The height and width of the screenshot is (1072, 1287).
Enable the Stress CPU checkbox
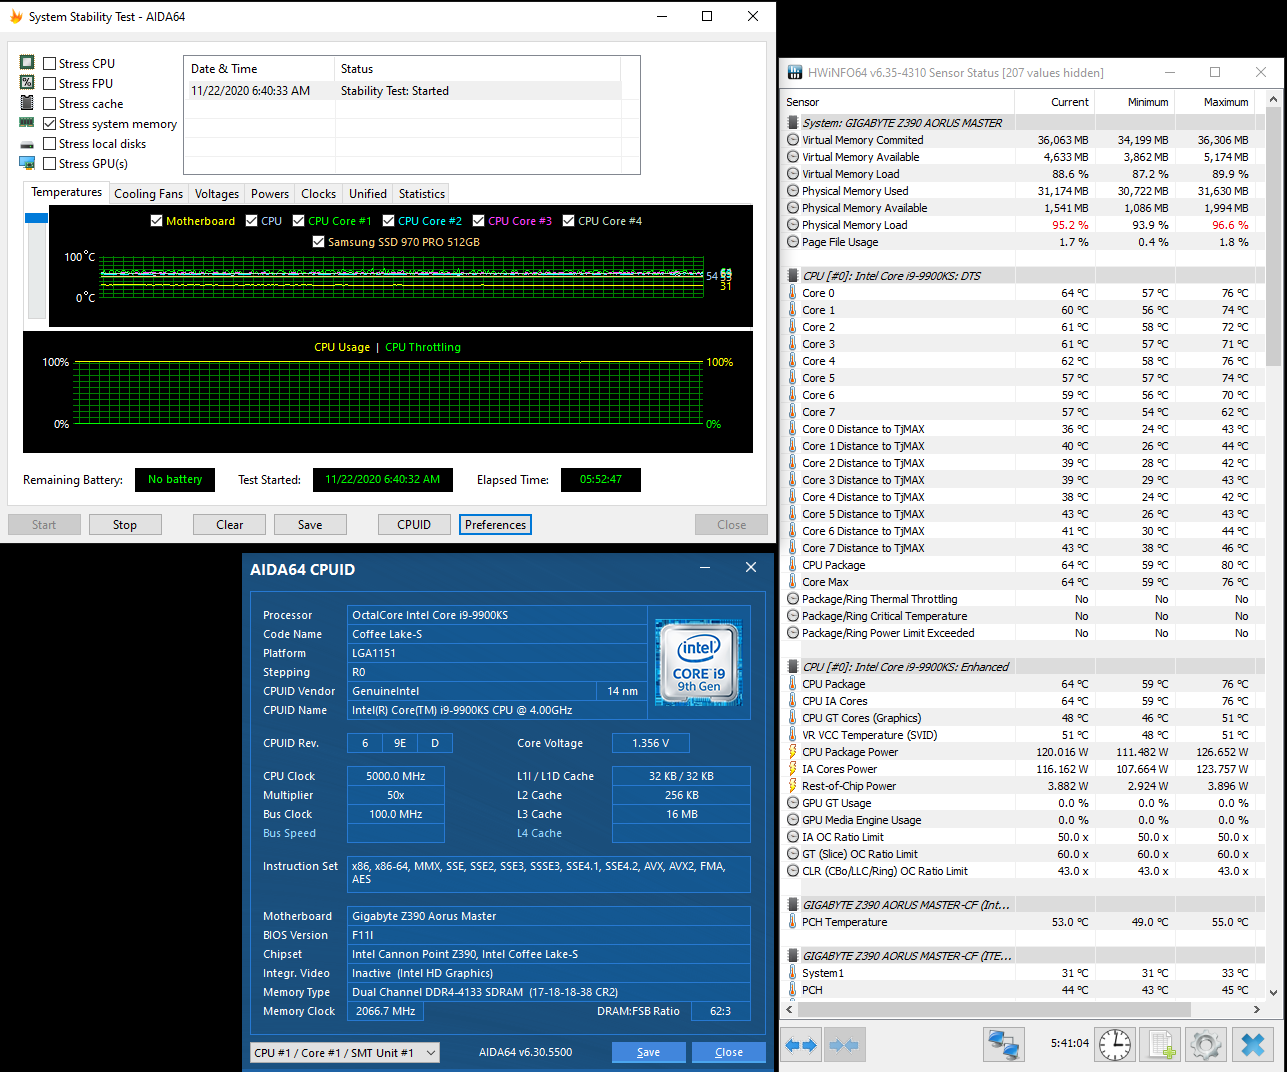click(x=50, y=64)
